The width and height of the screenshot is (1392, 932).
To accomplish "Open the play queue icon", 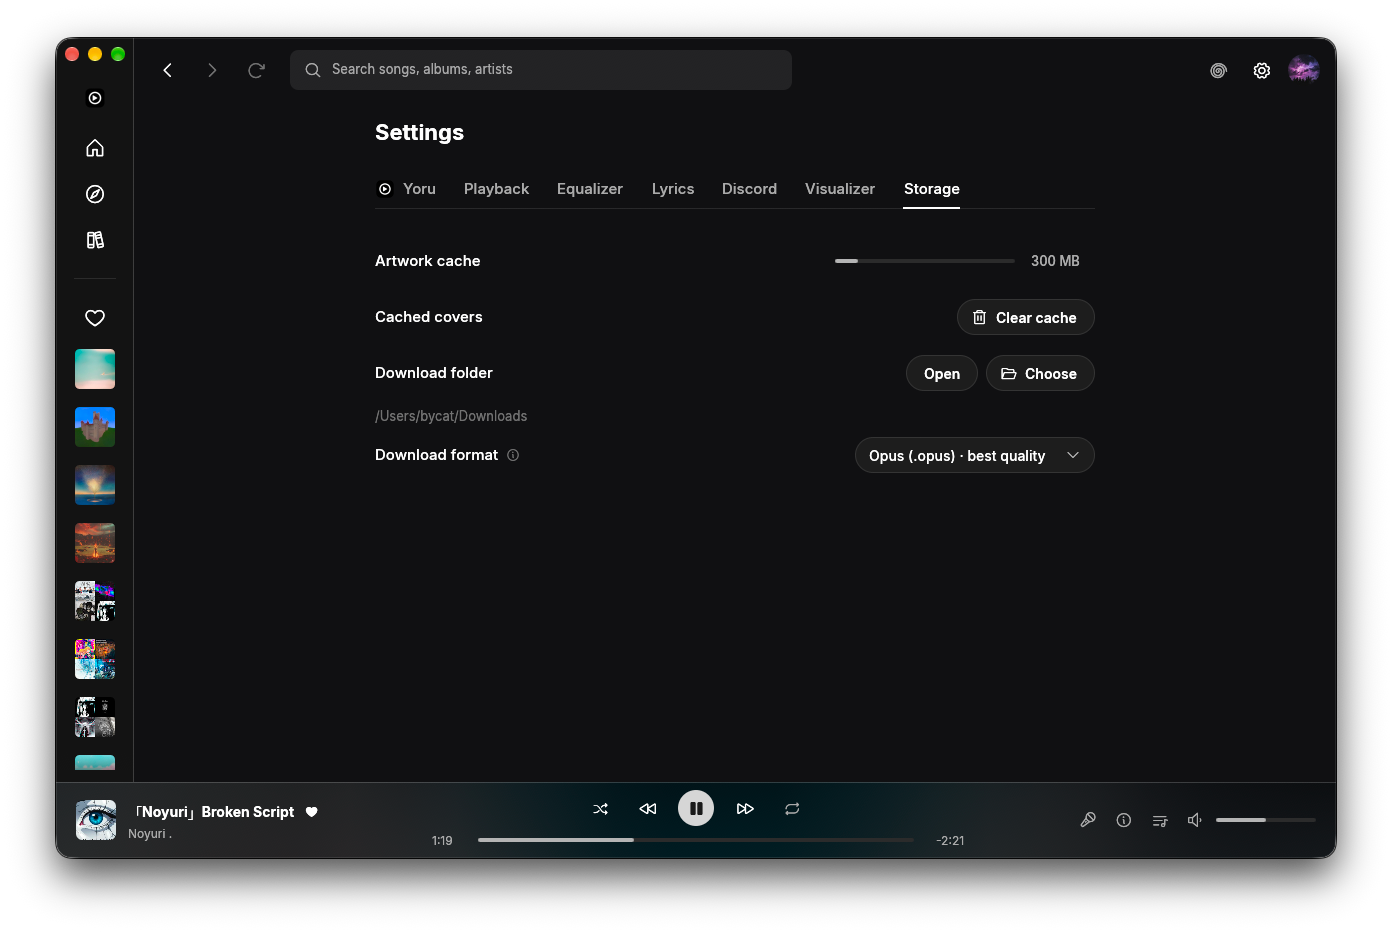I will click(1160, 820).
